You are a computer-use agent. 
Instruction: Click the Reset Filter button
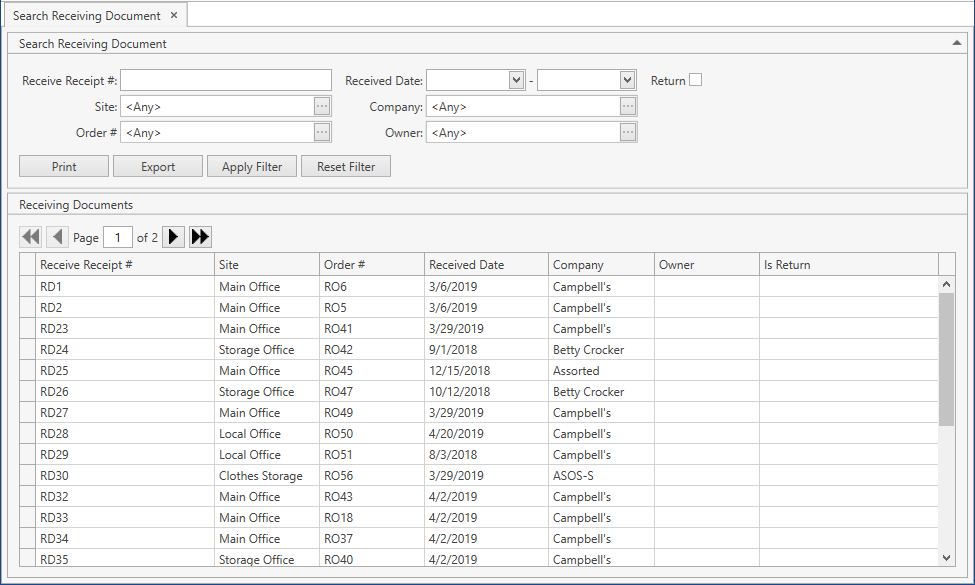coord(345,166)
